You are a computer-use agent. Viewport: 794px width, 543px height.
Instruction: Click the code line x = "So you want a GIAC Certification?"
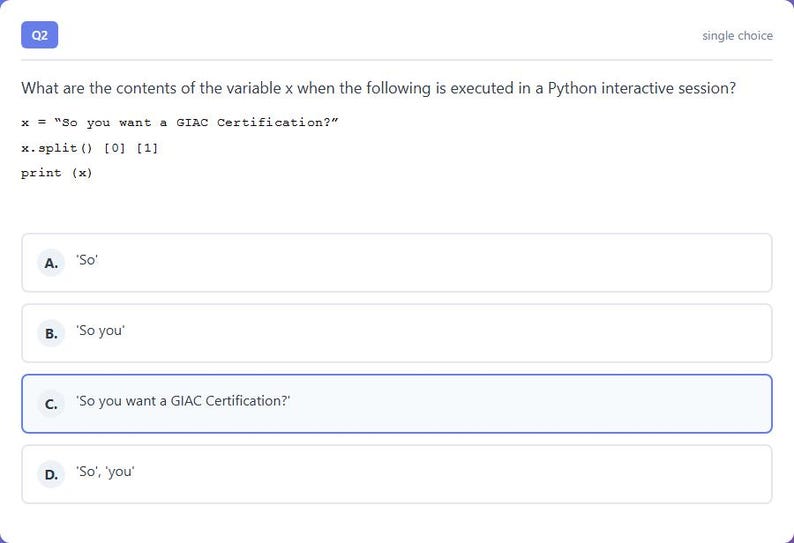click(180, 123)
